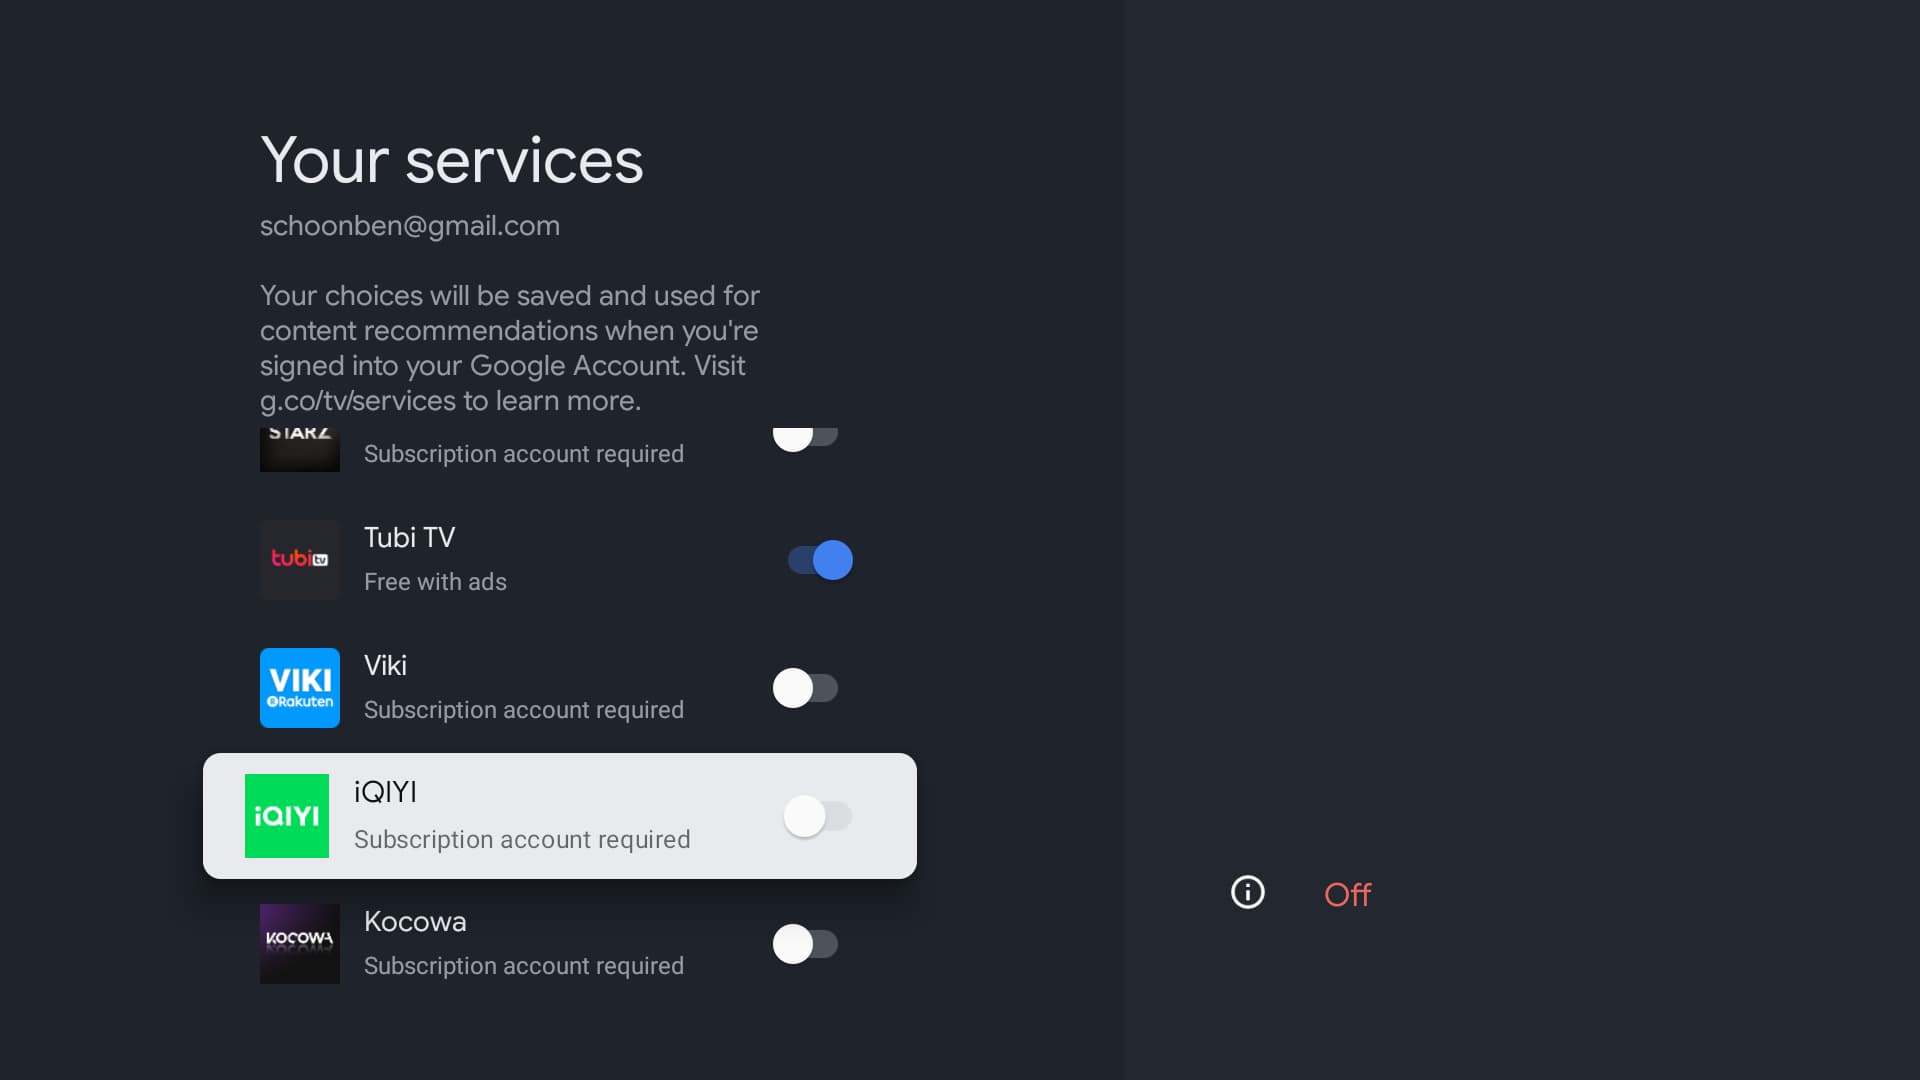
Task: Click the Kocowa app logo
Action: pos(299,943)
